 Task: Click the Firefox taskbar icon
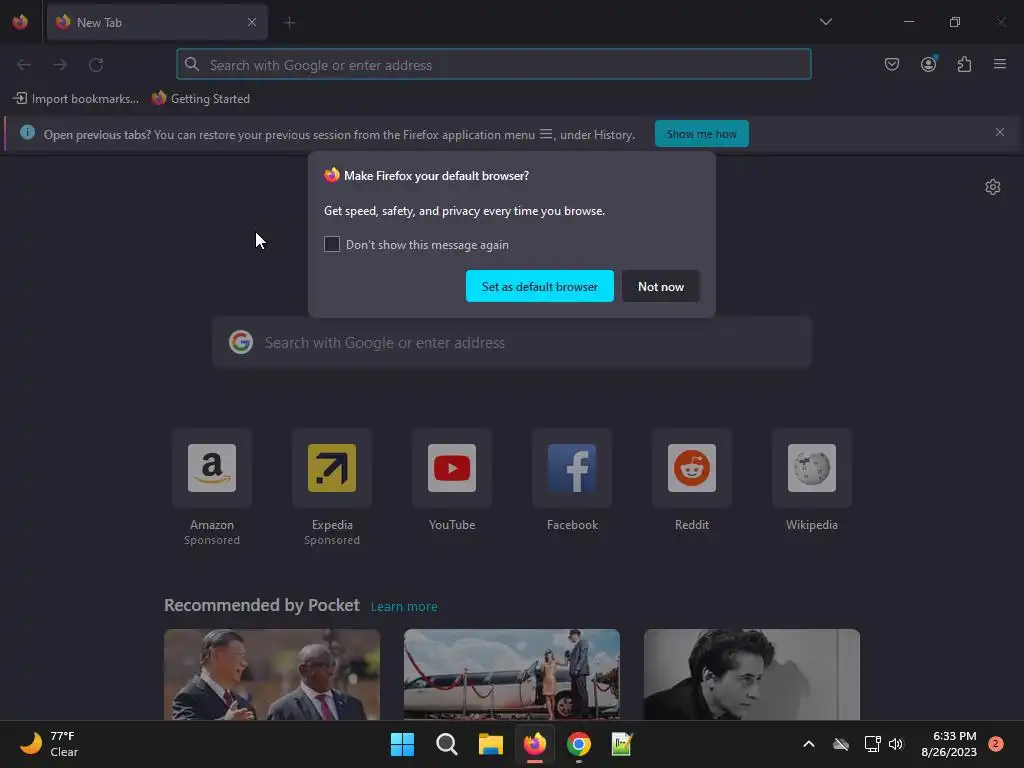pyautogui.click(x=535, y=744)
